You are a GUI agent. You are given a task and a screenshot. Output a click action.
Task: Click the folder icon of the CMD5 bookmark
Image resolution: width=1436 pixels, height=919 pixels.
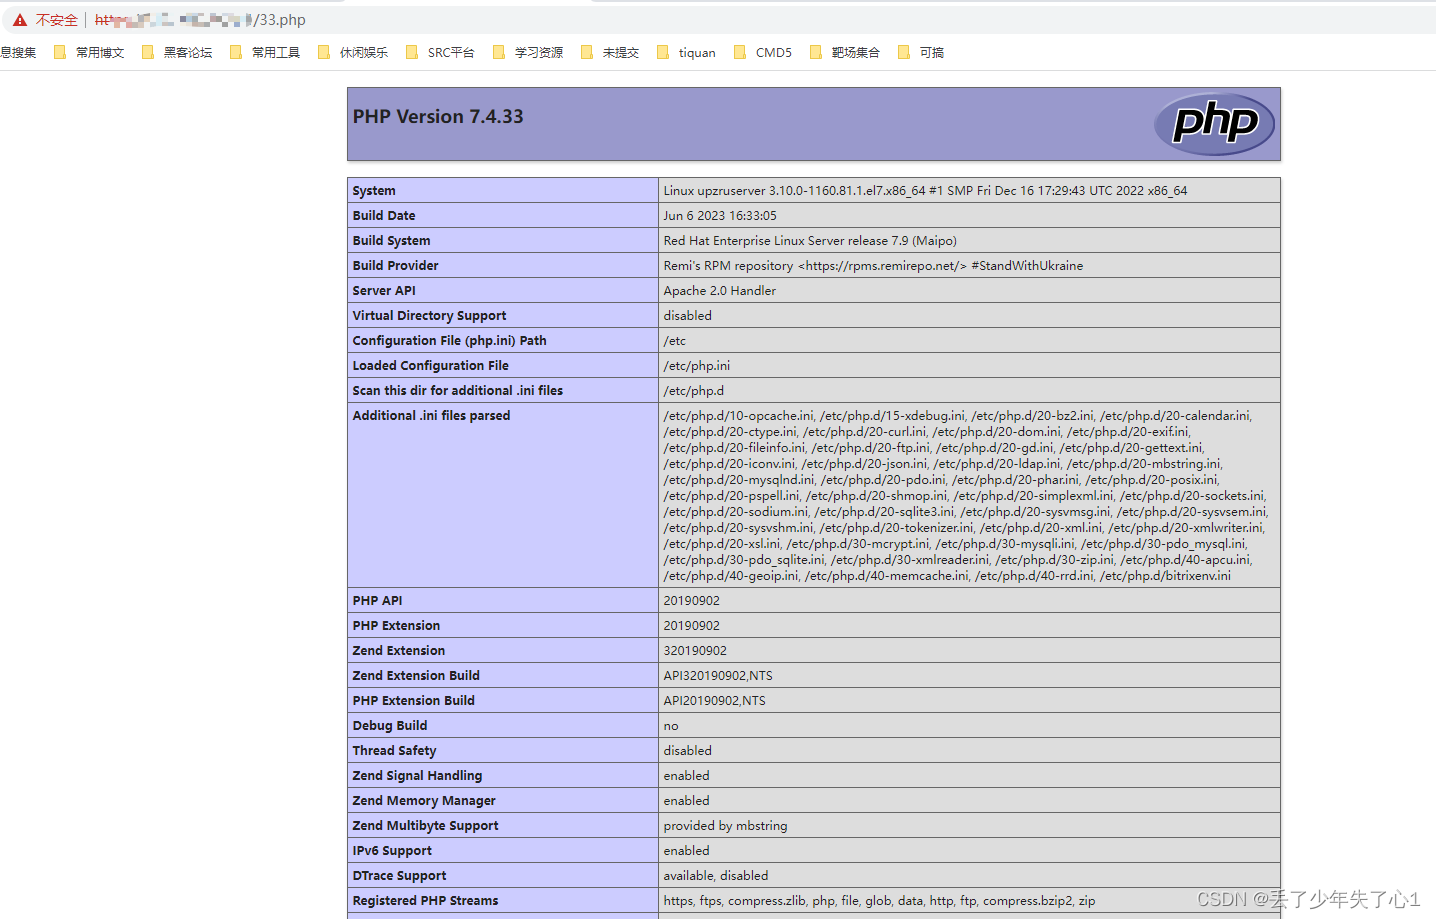(740, 53)
